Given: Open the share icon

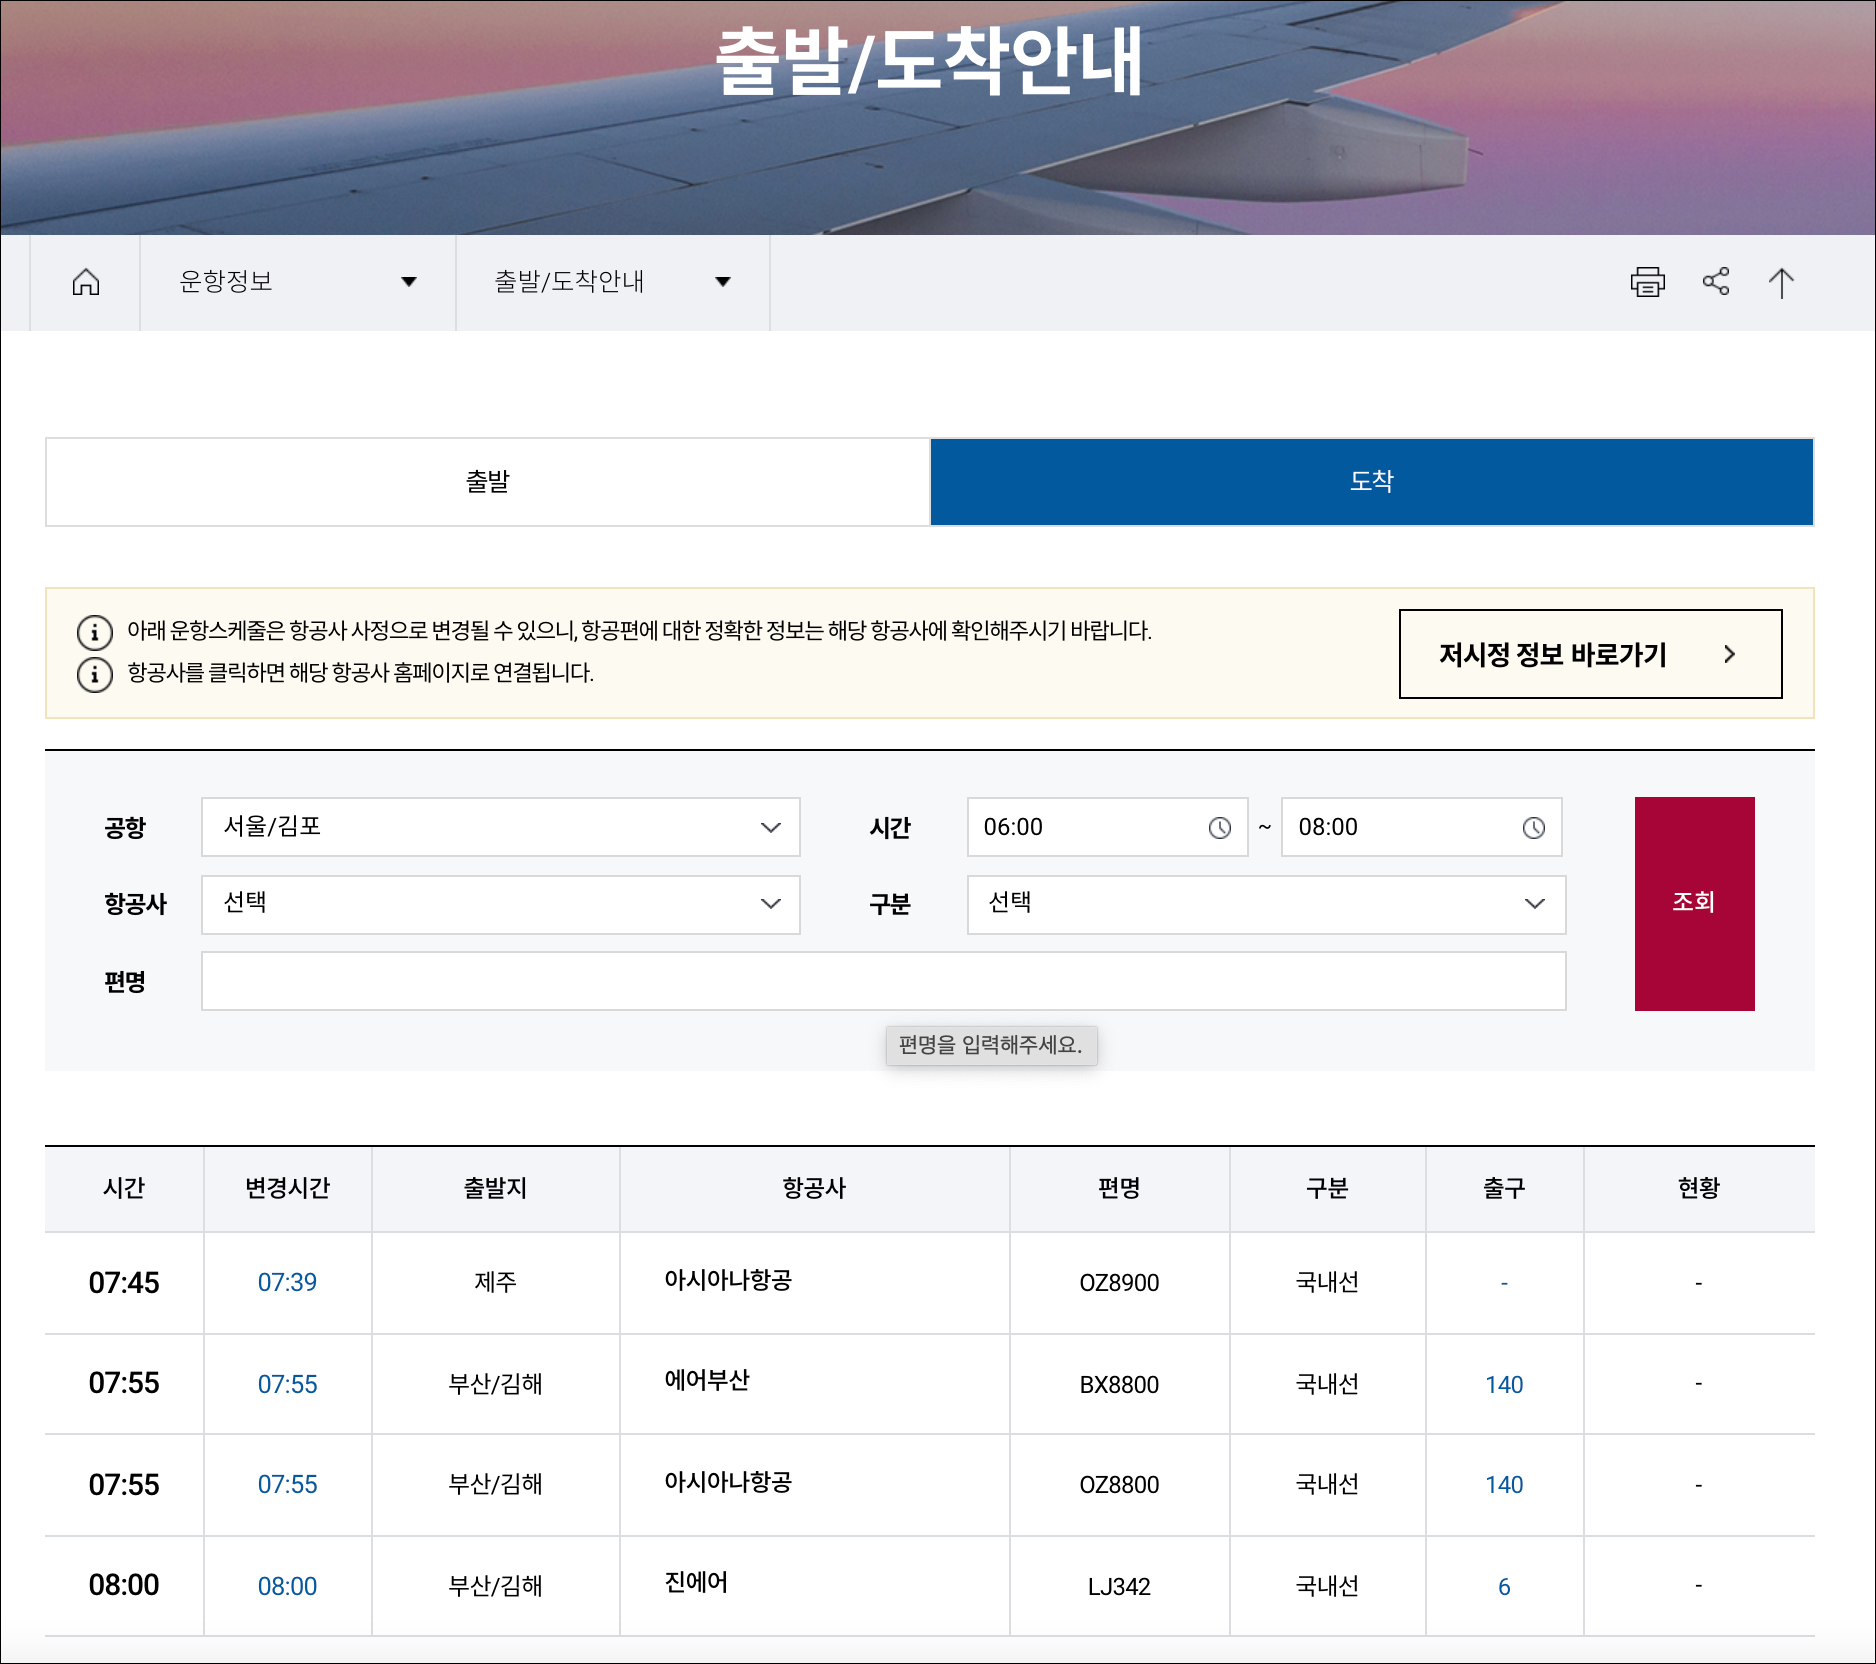Looking at the screenshot, I should tap(1716, 281).
